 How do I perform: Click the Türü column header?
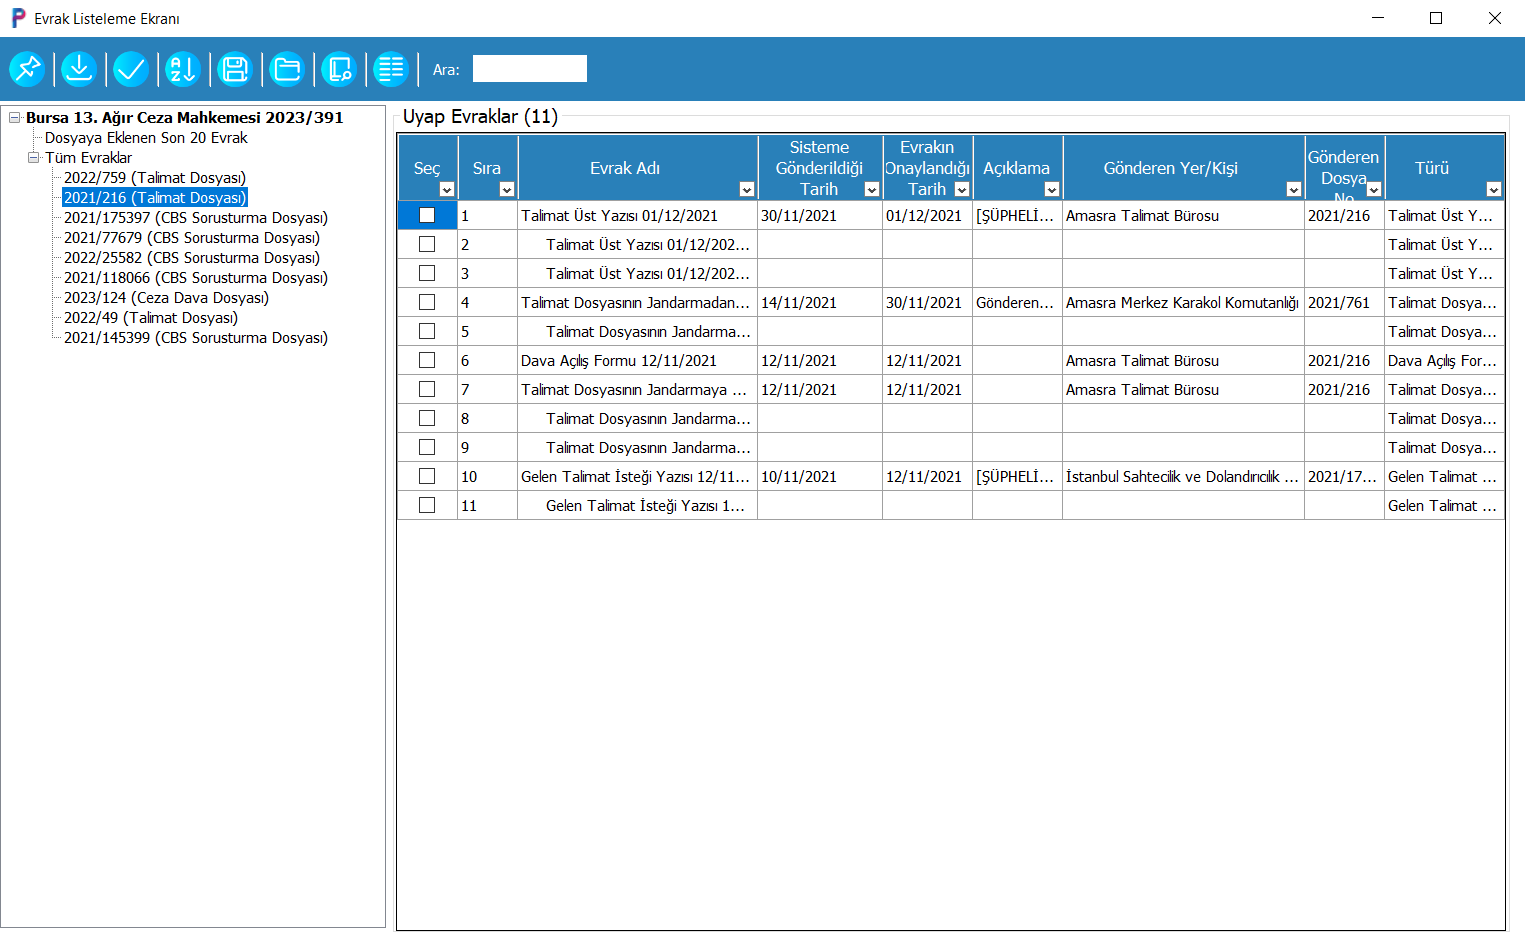1431,168
